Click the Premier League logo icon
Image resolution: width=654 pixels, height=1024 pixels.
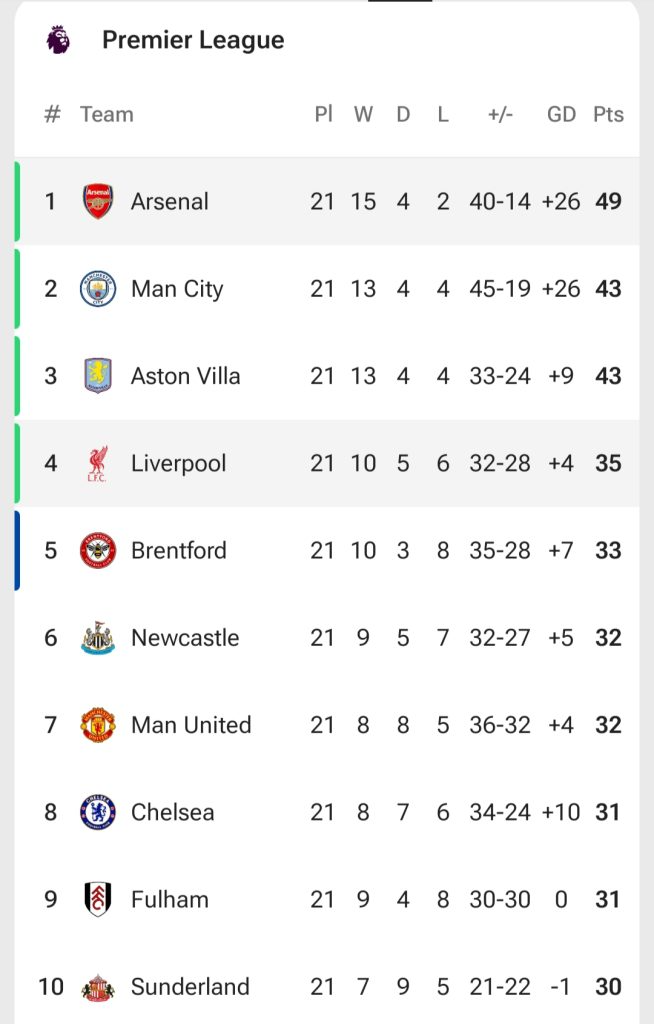(x=58, y=40)
